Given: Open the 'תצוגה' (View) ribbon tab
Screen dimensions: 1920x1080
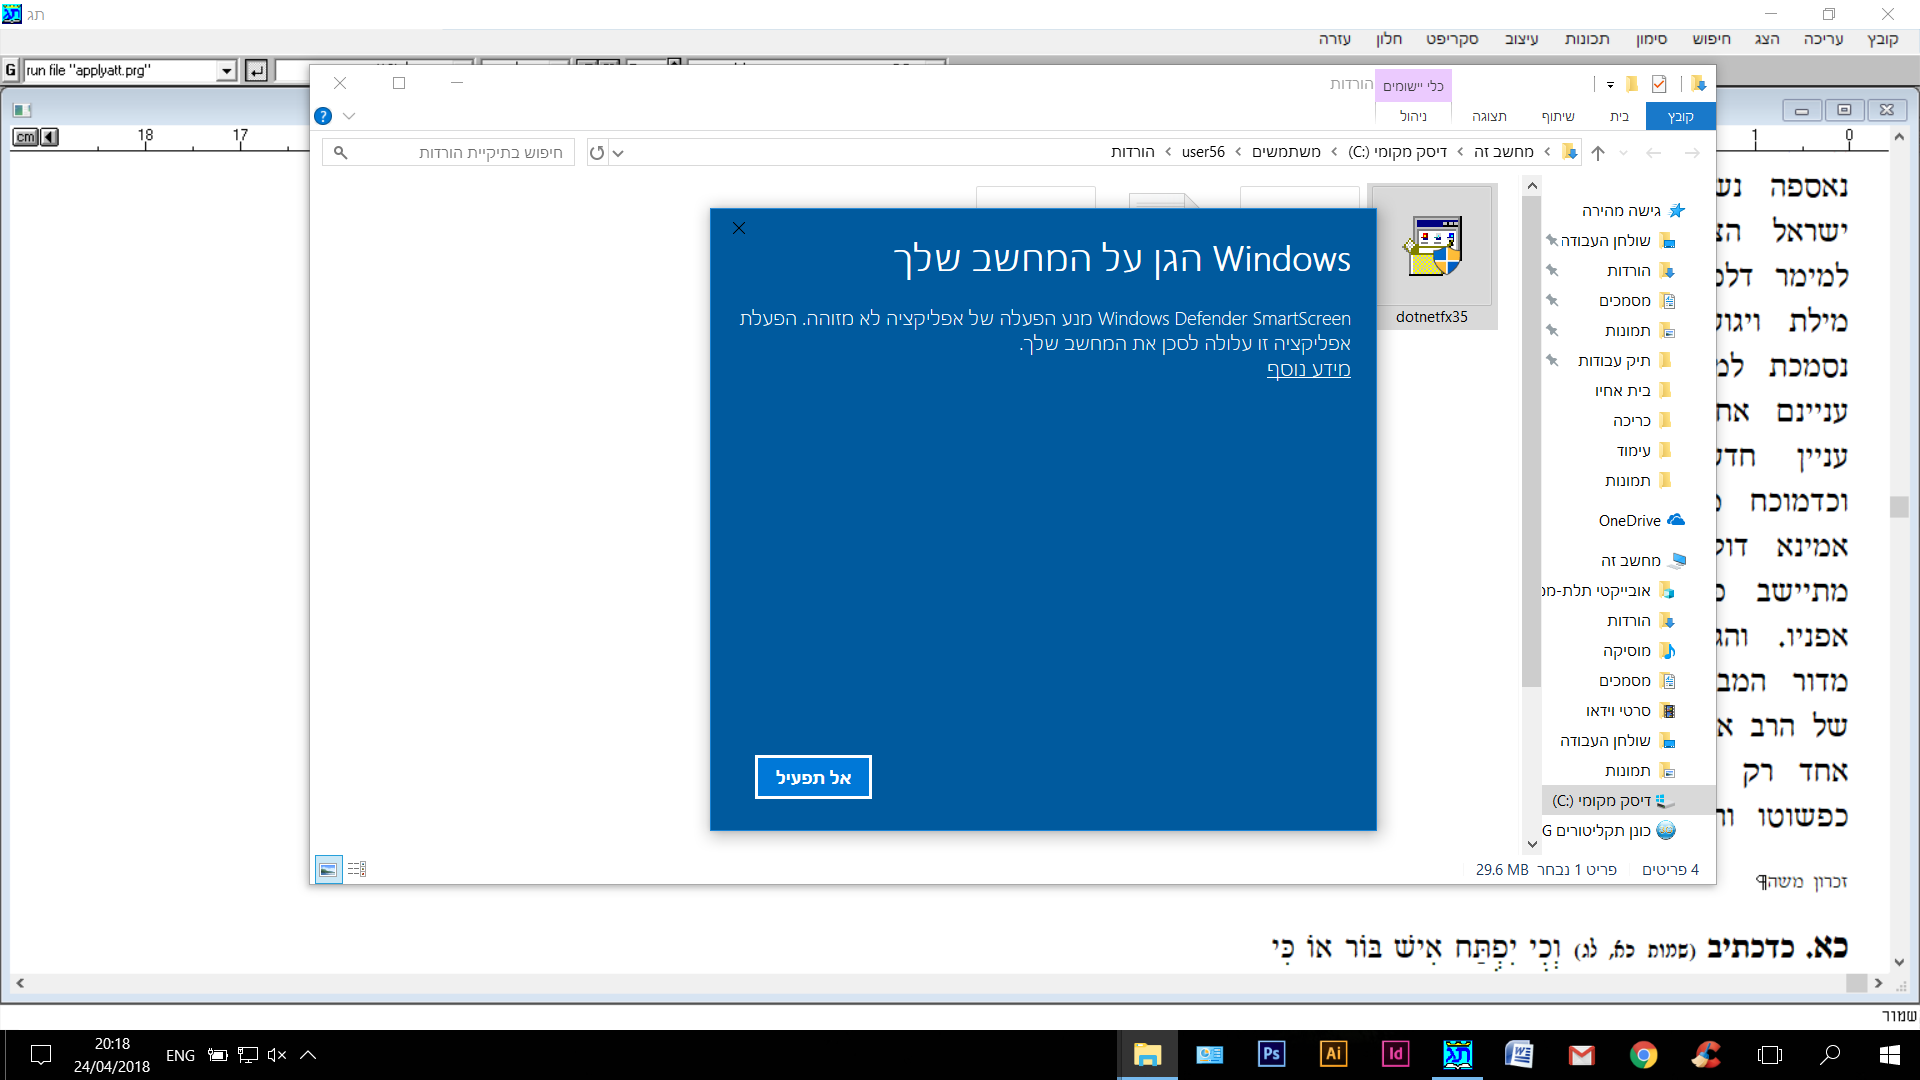Looking at the screenshot, I should click(x=1489, y=116).
